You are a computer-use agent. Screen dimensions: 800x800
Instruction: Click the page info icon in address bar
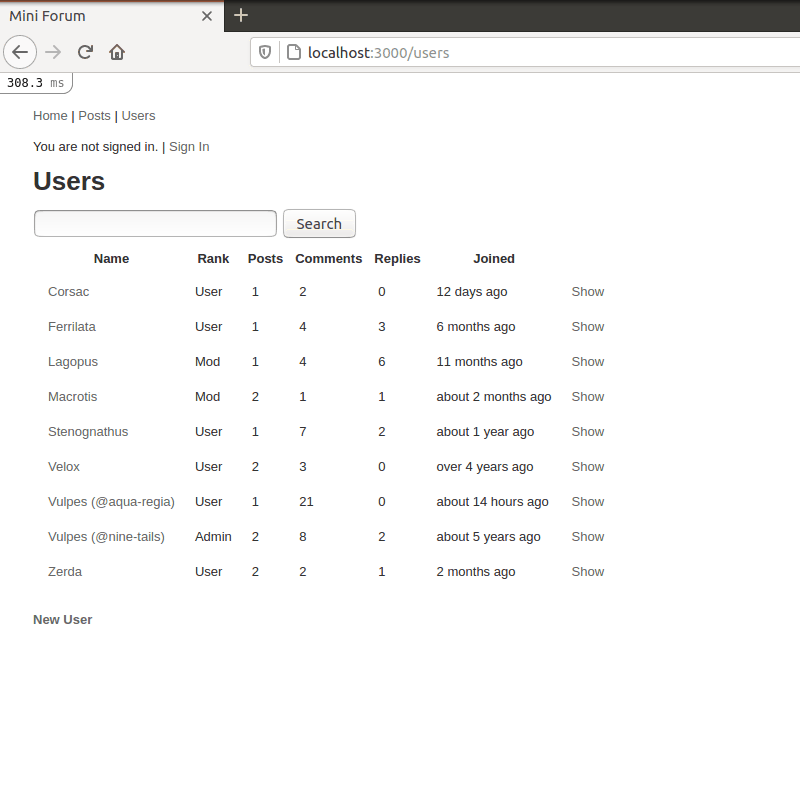[294, 52]
